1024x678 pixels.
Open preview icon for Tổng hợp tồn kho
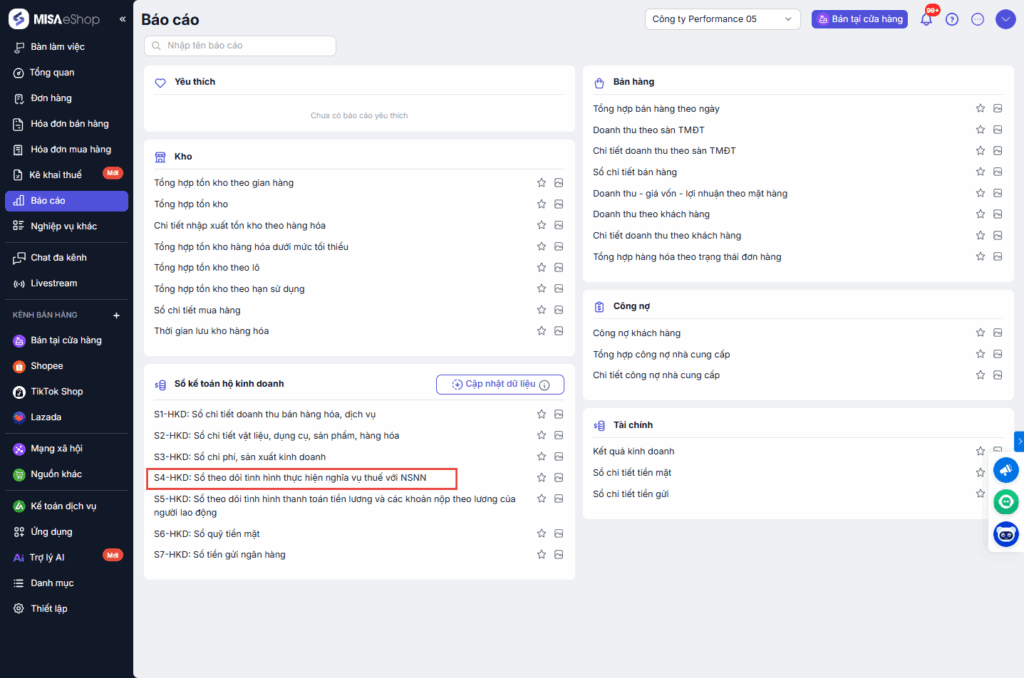pos(559,204)
